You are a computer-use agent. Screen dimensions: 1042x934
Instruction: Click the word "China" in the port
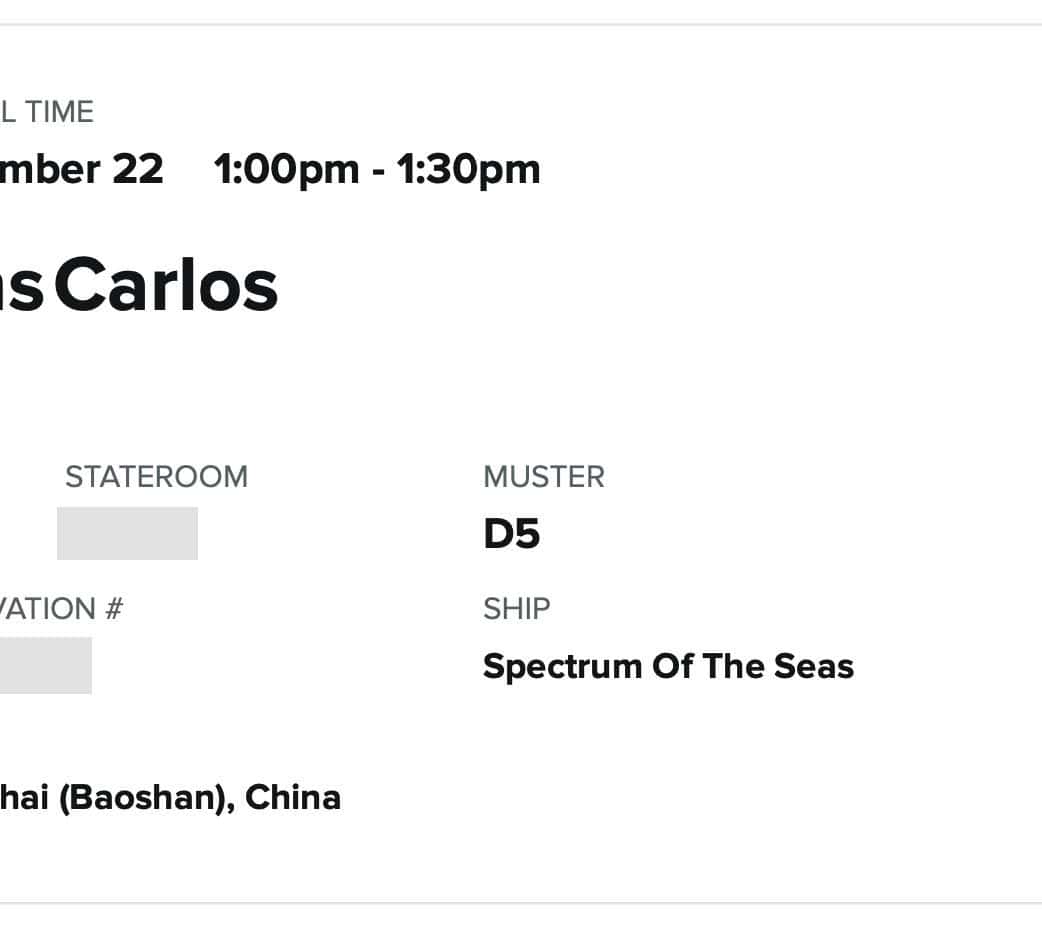point(293,798)
